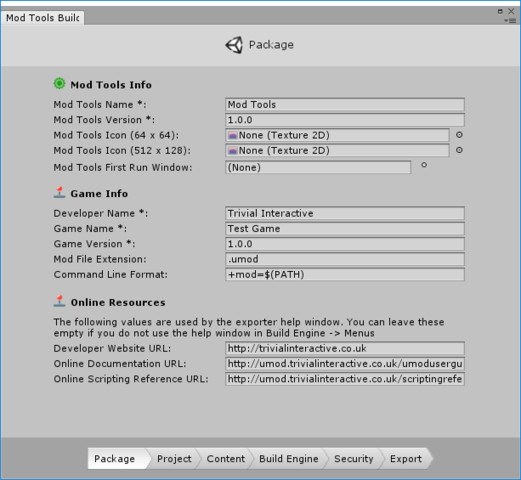Go to the Content step tab
The image size is (521, 480).
225,459
